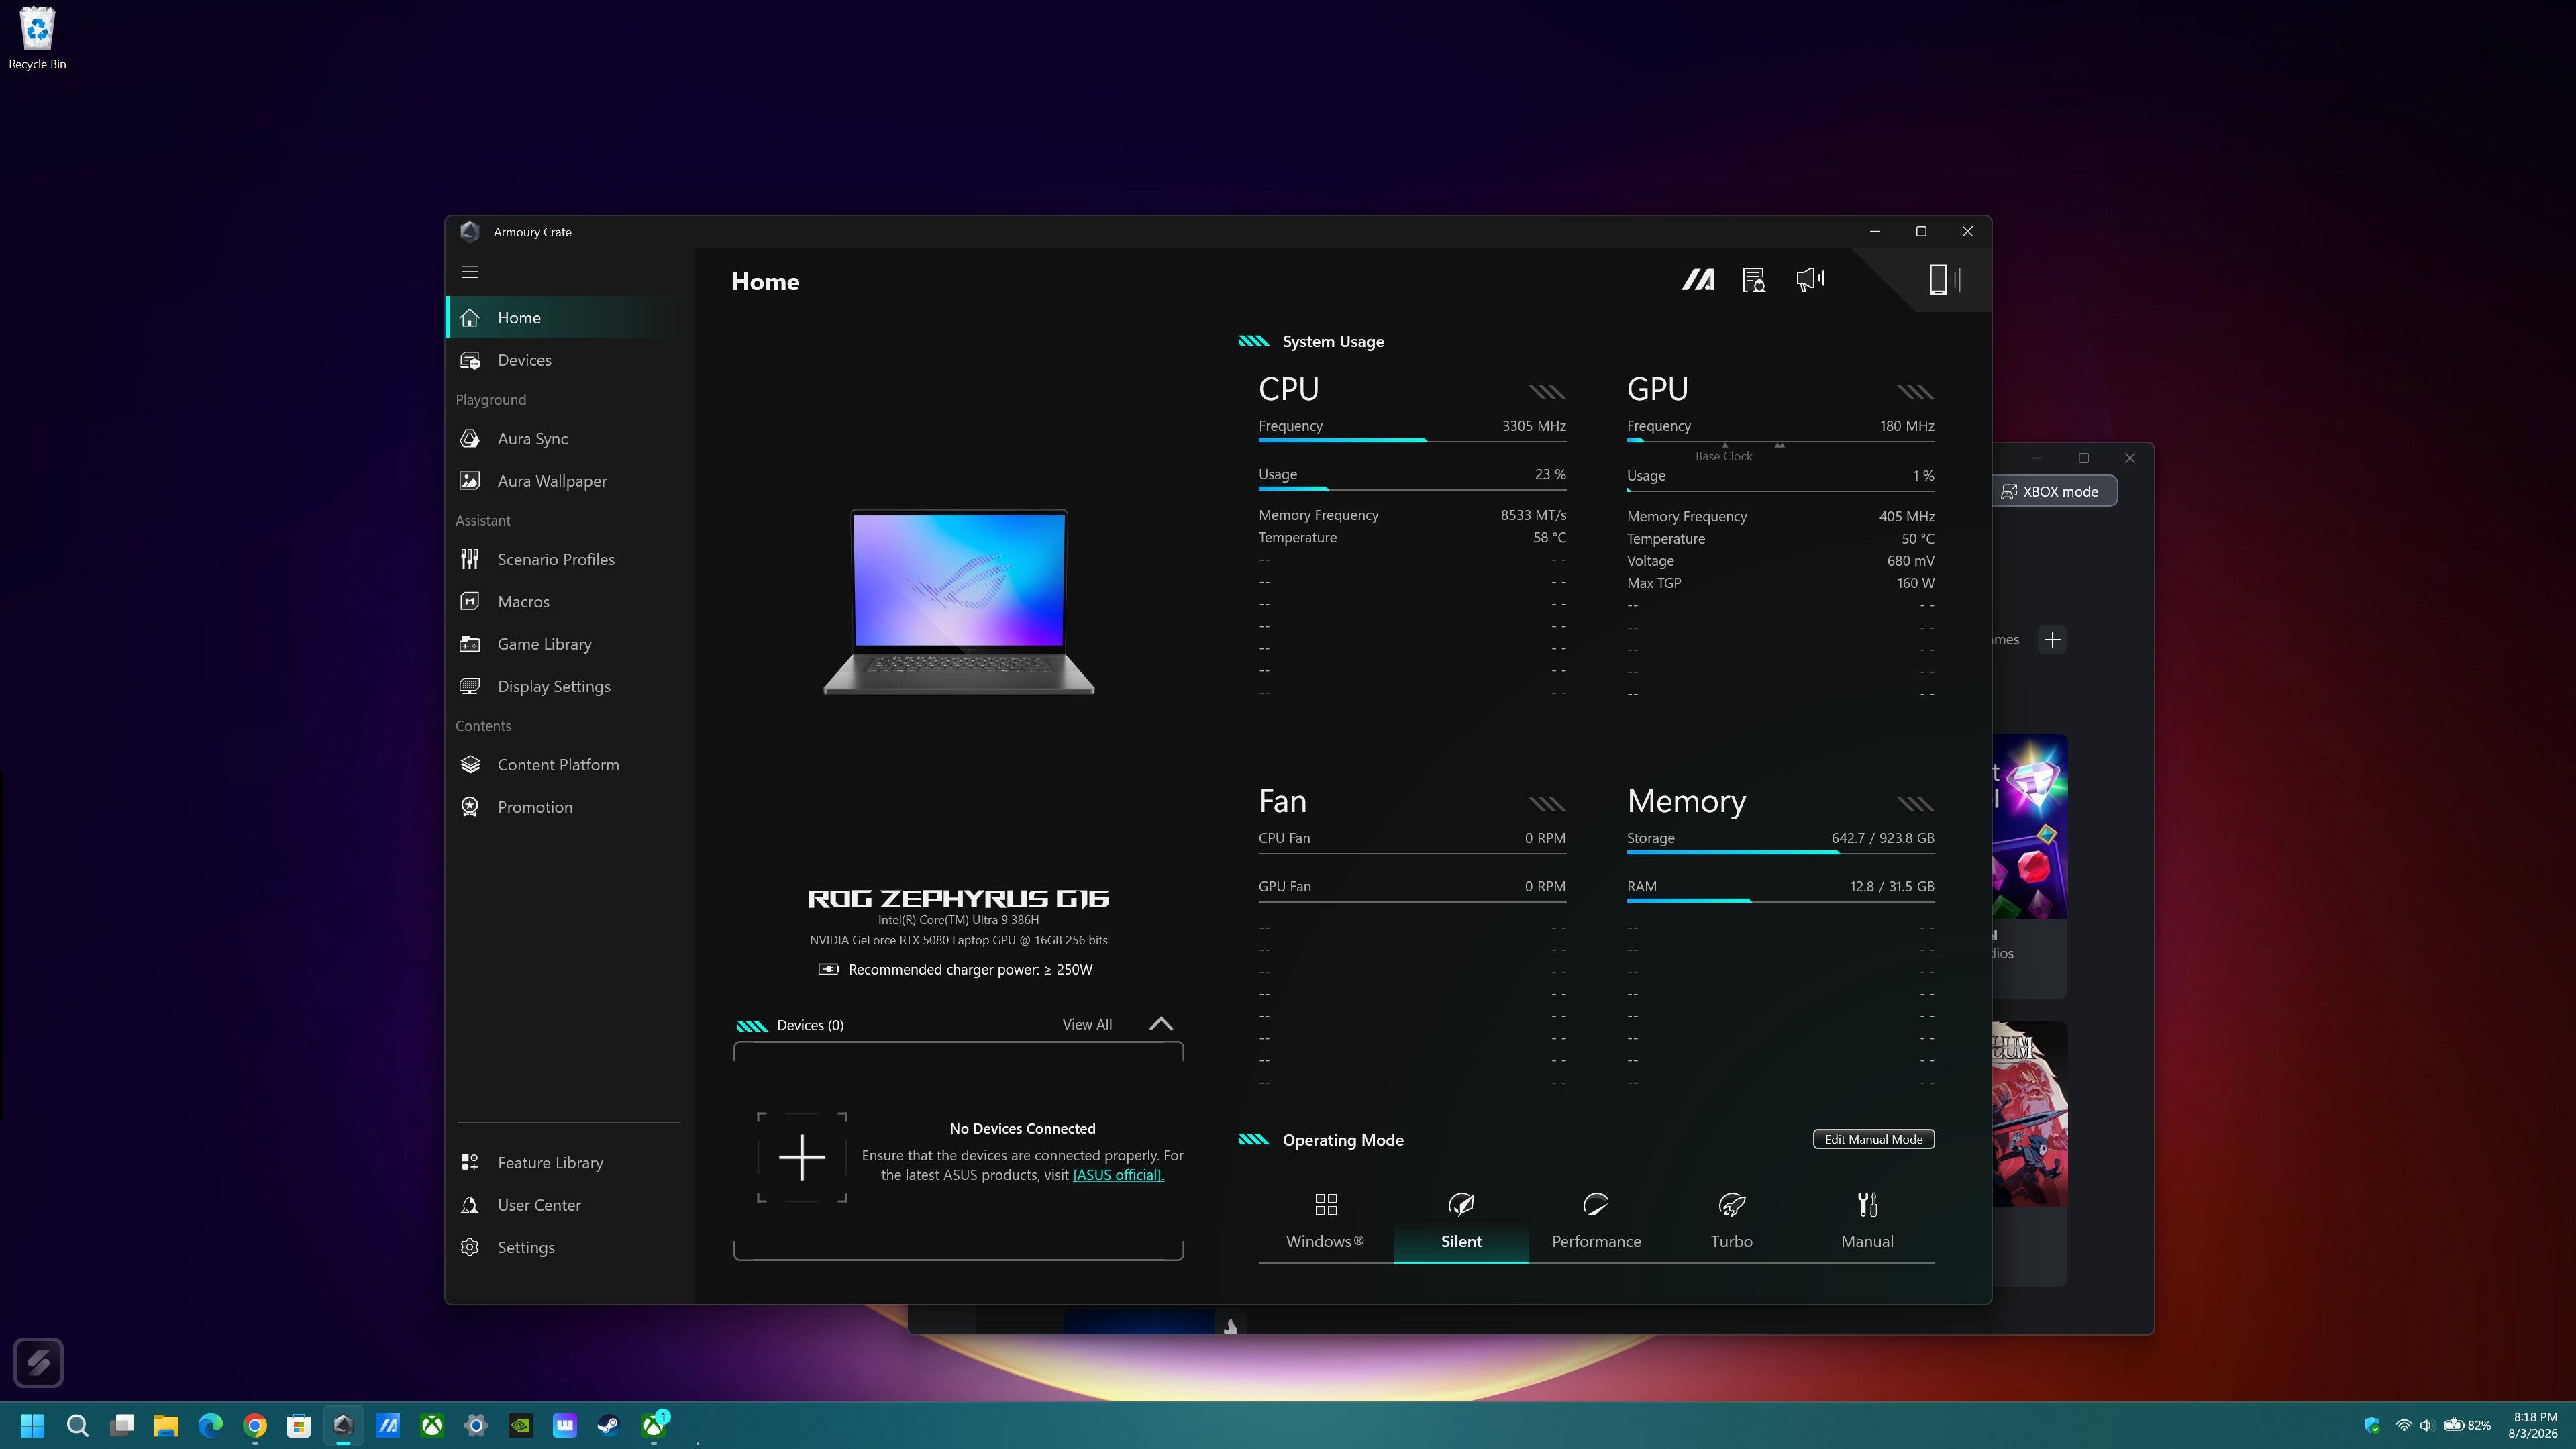Image resolution: width=2576 pixels, height=1449 pixels.
Task: Open Google Chrome from the taskbar
Action: [255, 1425]
